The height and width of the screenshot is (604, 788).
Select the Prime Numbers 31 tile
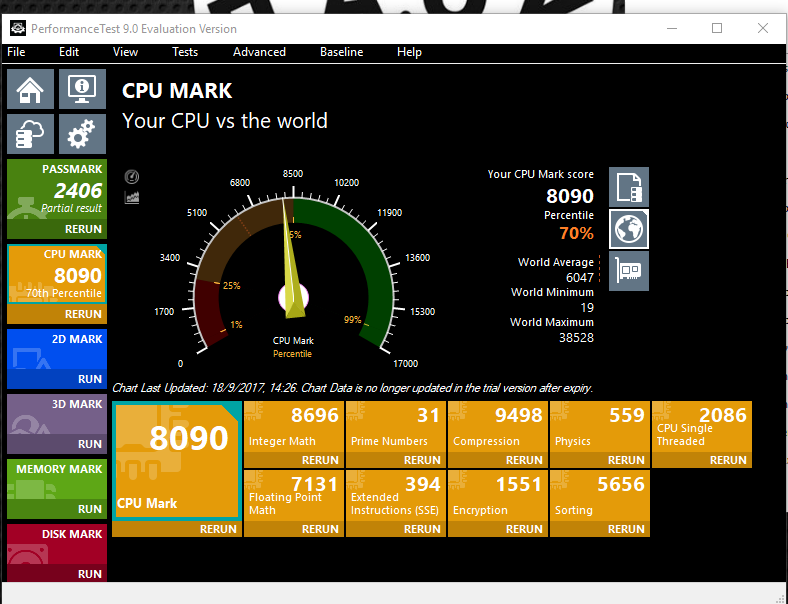[x=396, y=427]
